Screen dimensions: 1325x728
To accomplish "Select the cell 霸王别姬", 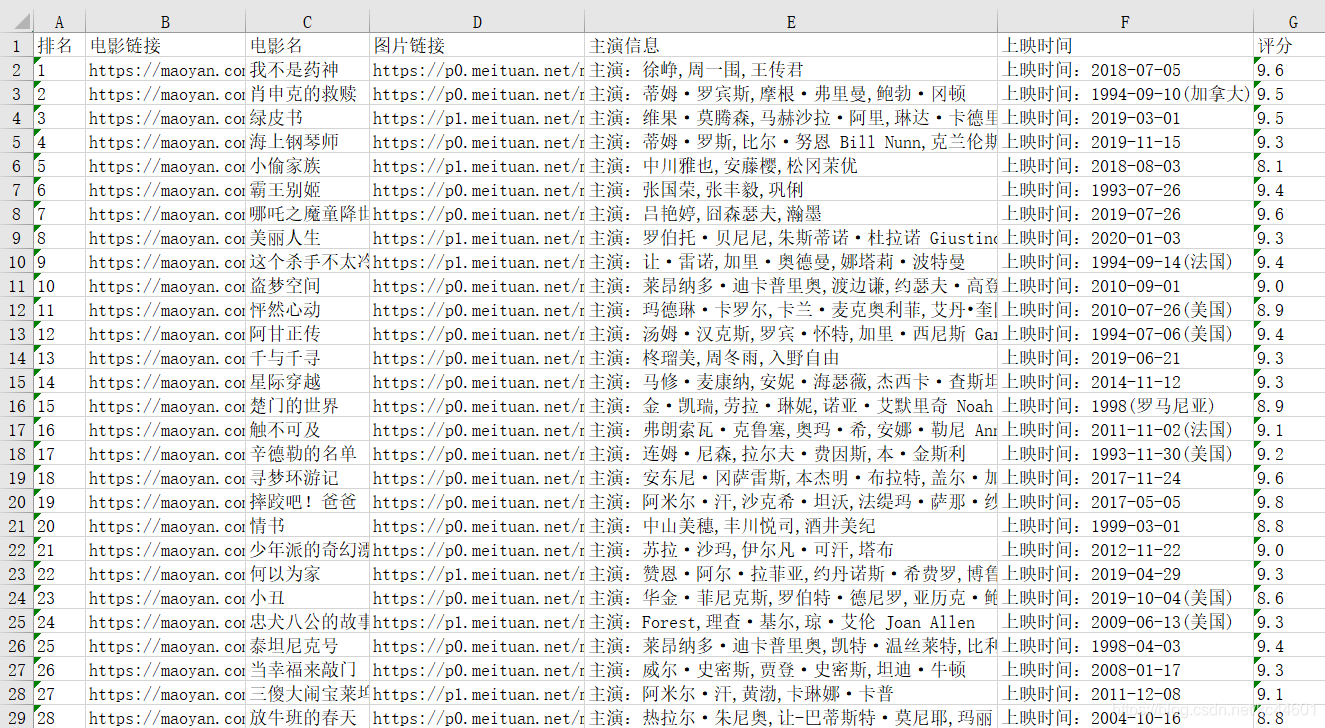I will coord(307,190).
